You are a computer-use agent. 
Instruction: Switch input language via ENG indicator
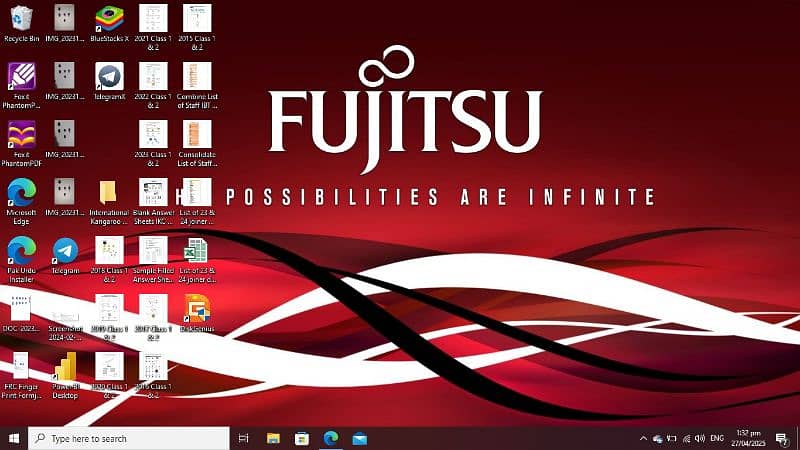[x=717, y=438]
